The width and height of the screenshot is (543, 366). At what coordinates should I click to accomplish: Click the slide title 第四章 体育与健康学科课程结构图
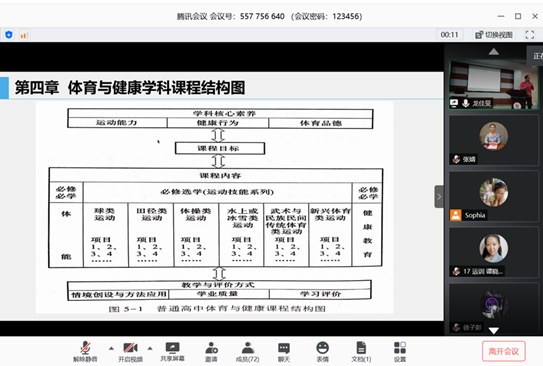coord(130,88)
